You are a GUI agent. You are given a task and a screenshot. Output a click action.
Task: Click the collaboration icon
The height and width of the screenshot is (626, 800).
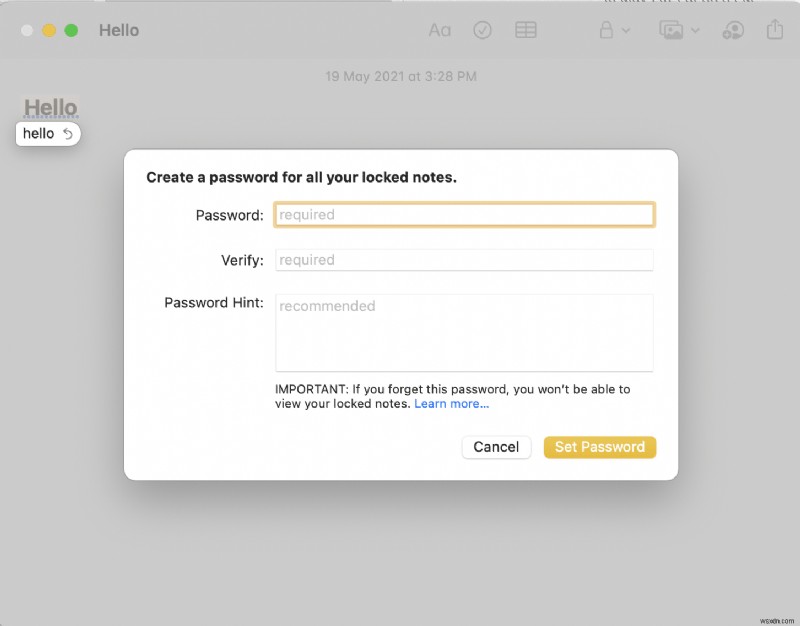[x=733, y=30]
